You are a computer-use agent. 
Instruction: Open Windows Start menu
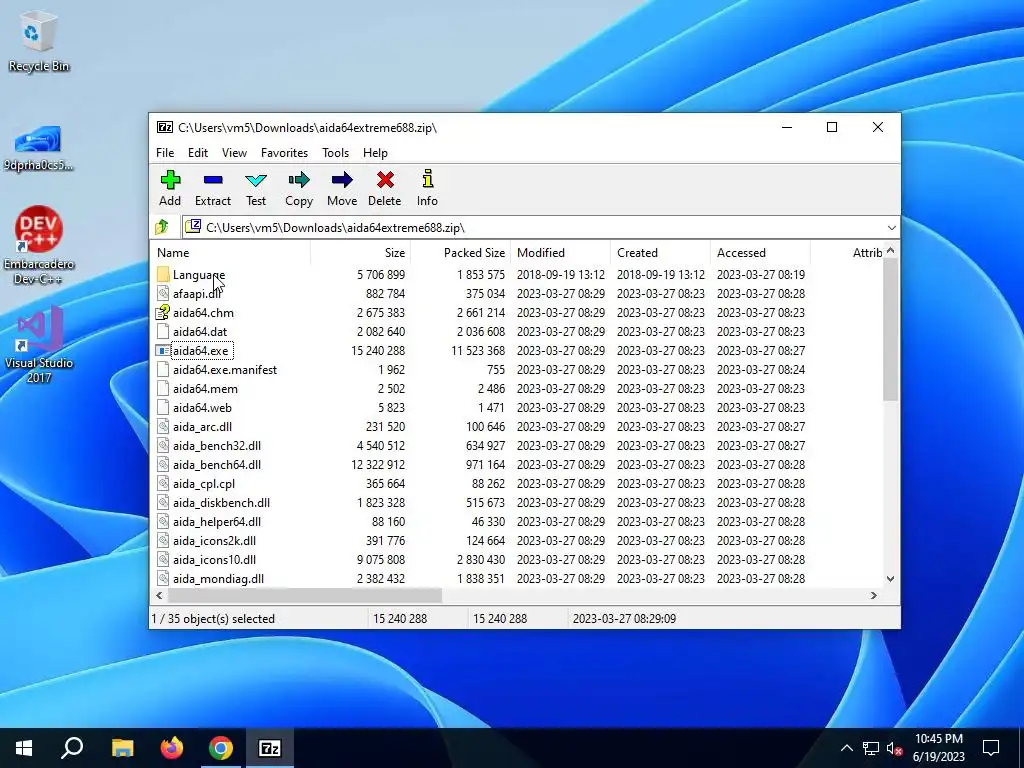24,748
